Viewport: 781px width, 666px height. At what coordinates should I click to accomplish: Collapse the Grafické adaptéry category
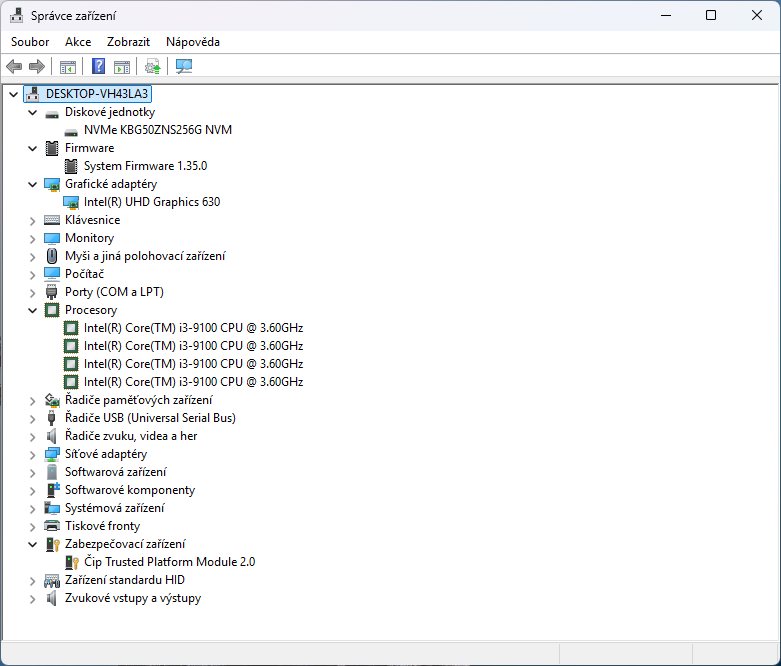(x=32, y=184)
